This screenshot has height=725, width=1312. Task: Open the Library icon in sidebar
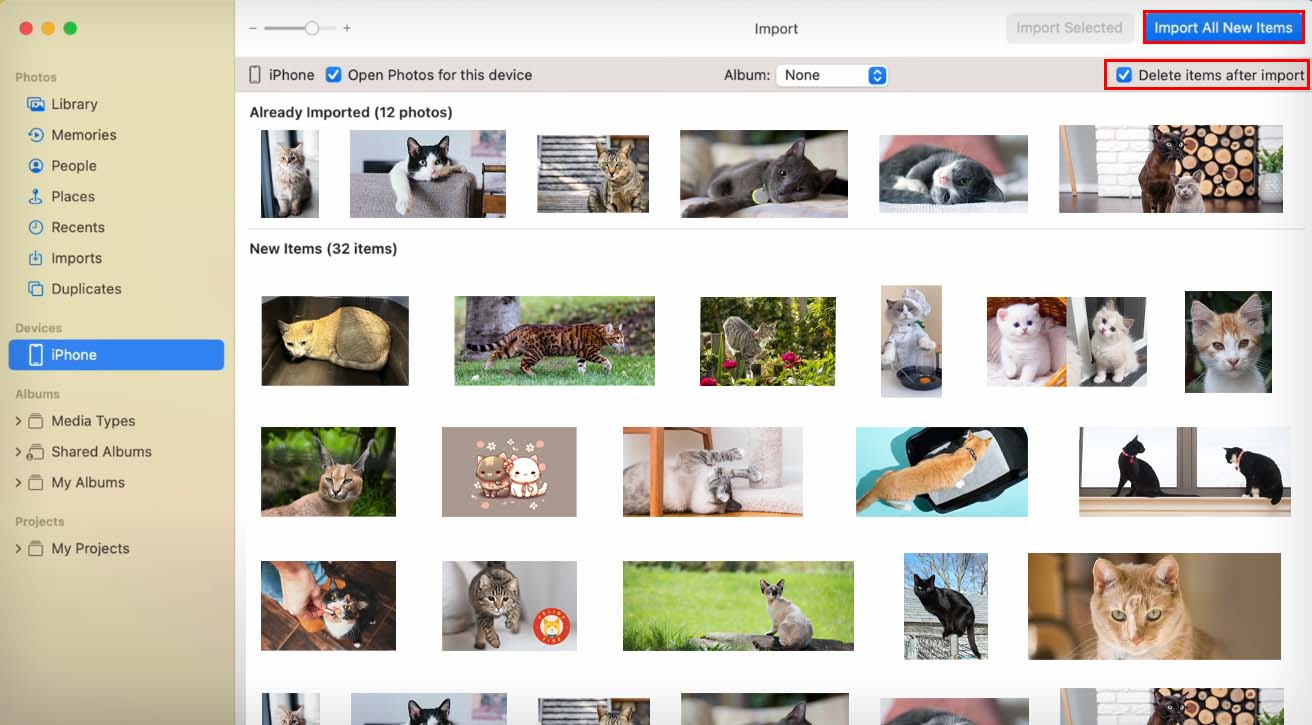[x=36, y=104]
